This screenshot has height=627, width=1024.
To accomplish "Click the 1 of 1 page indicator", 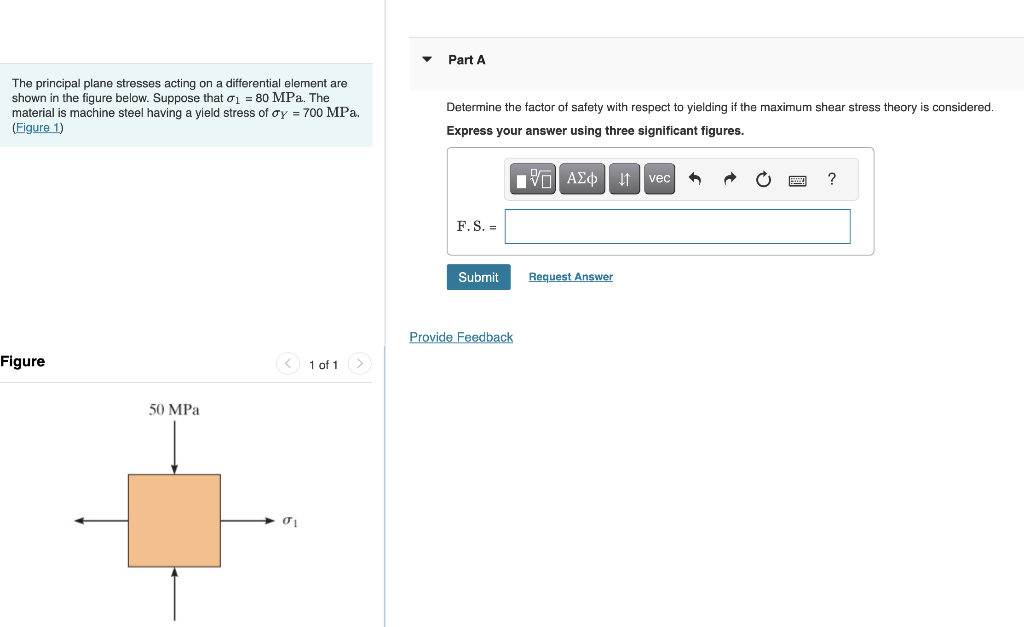I will point(323,364).
